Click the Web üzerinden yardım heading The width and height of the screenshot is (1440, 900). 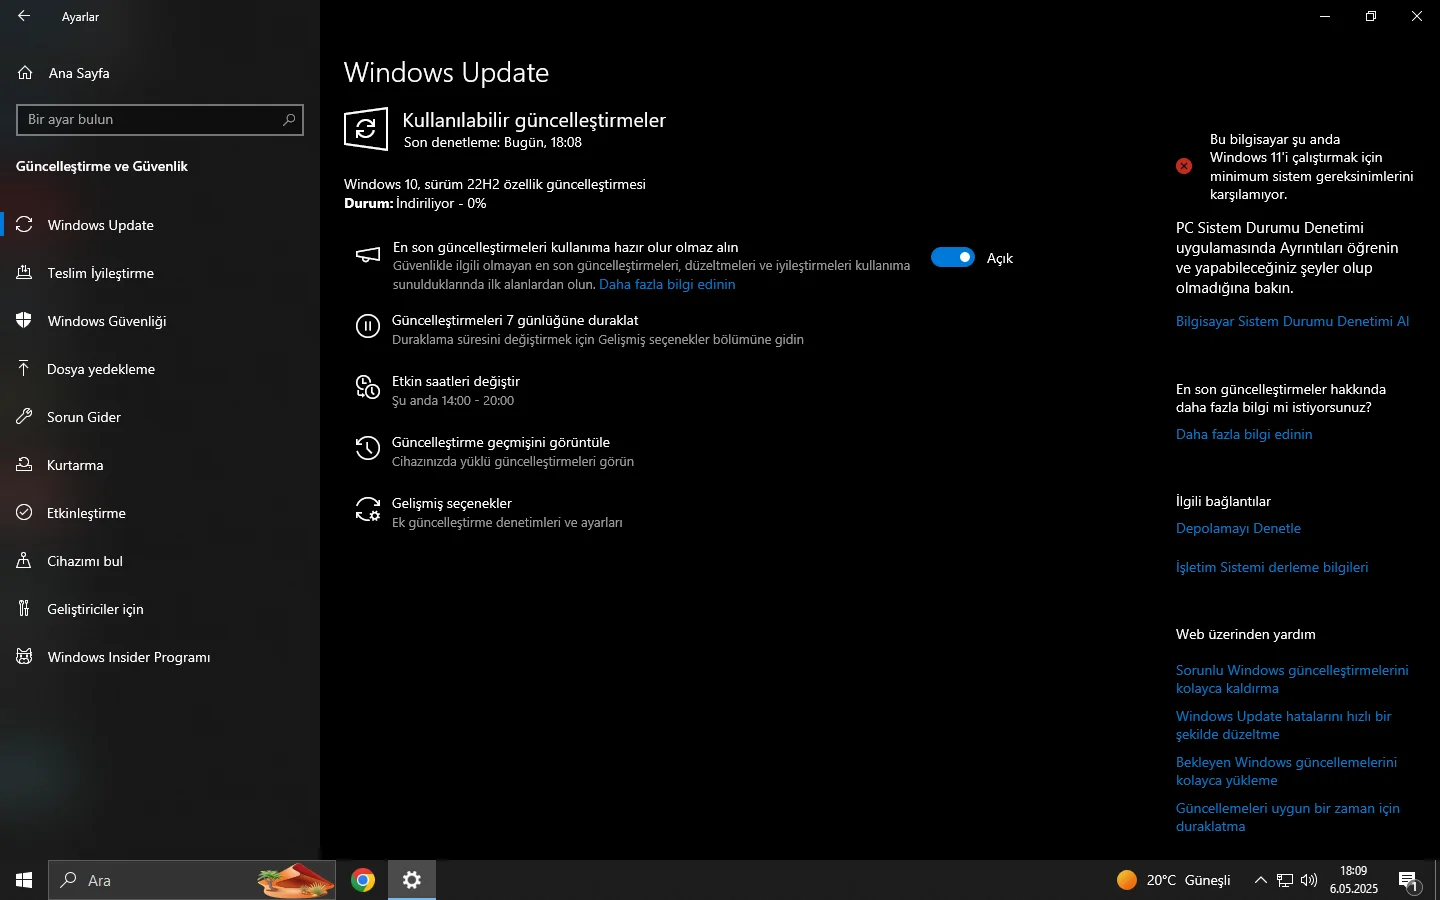pyautogui.click(x=1246, y=634)
